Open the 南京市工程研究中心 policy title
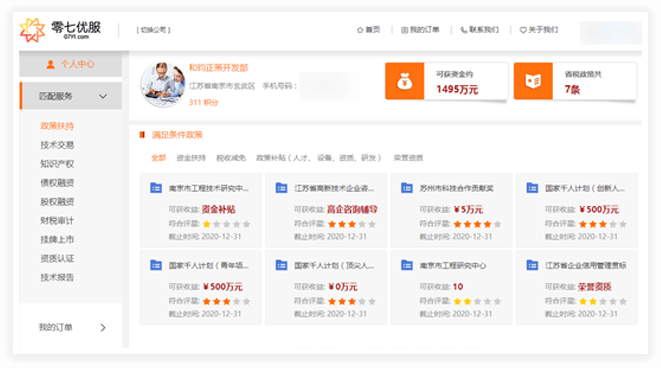The width and height of the screenshot is (661, 368). [x=453, y=266]
